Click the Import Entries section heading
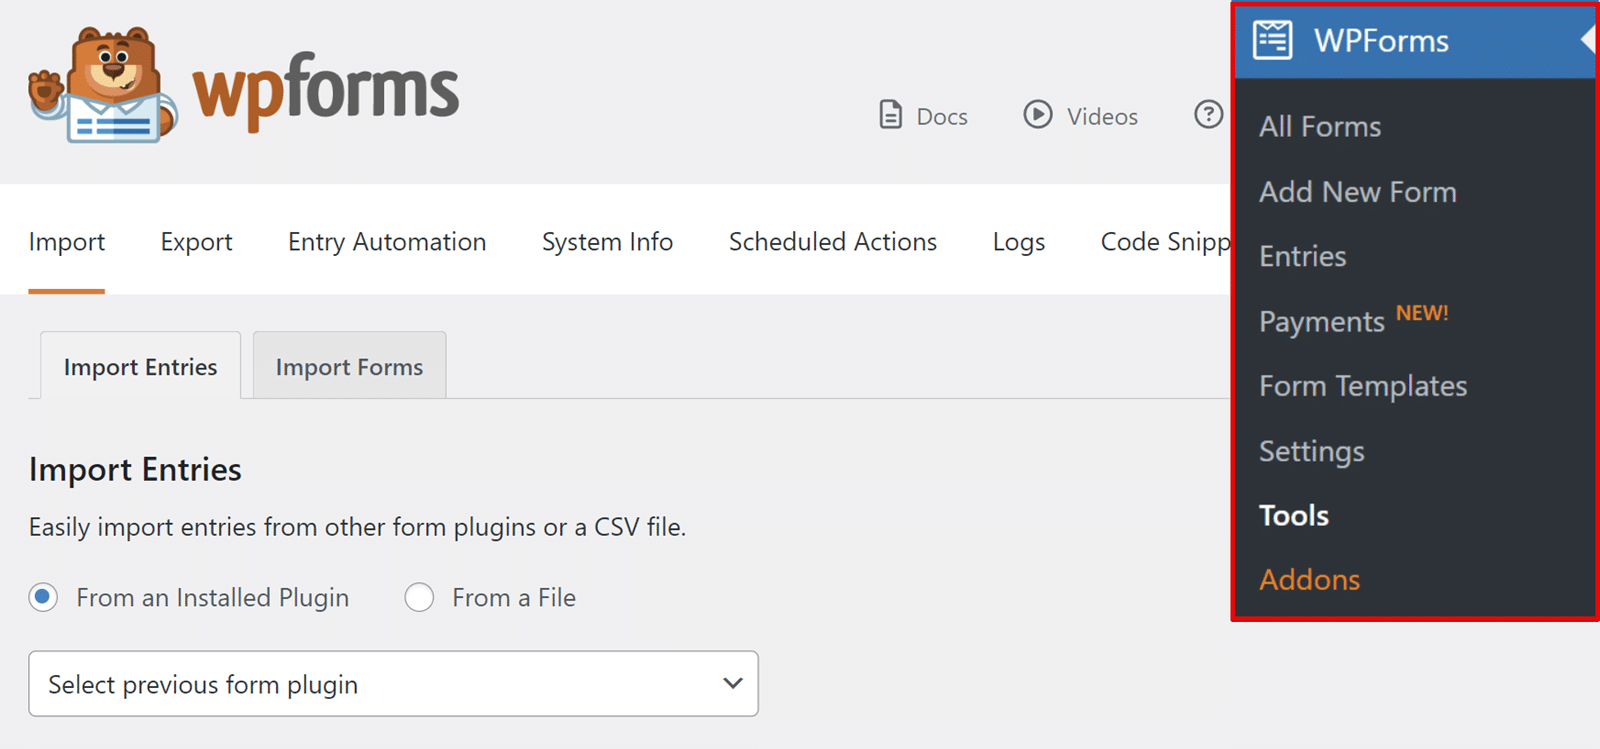 coord(135,470)
